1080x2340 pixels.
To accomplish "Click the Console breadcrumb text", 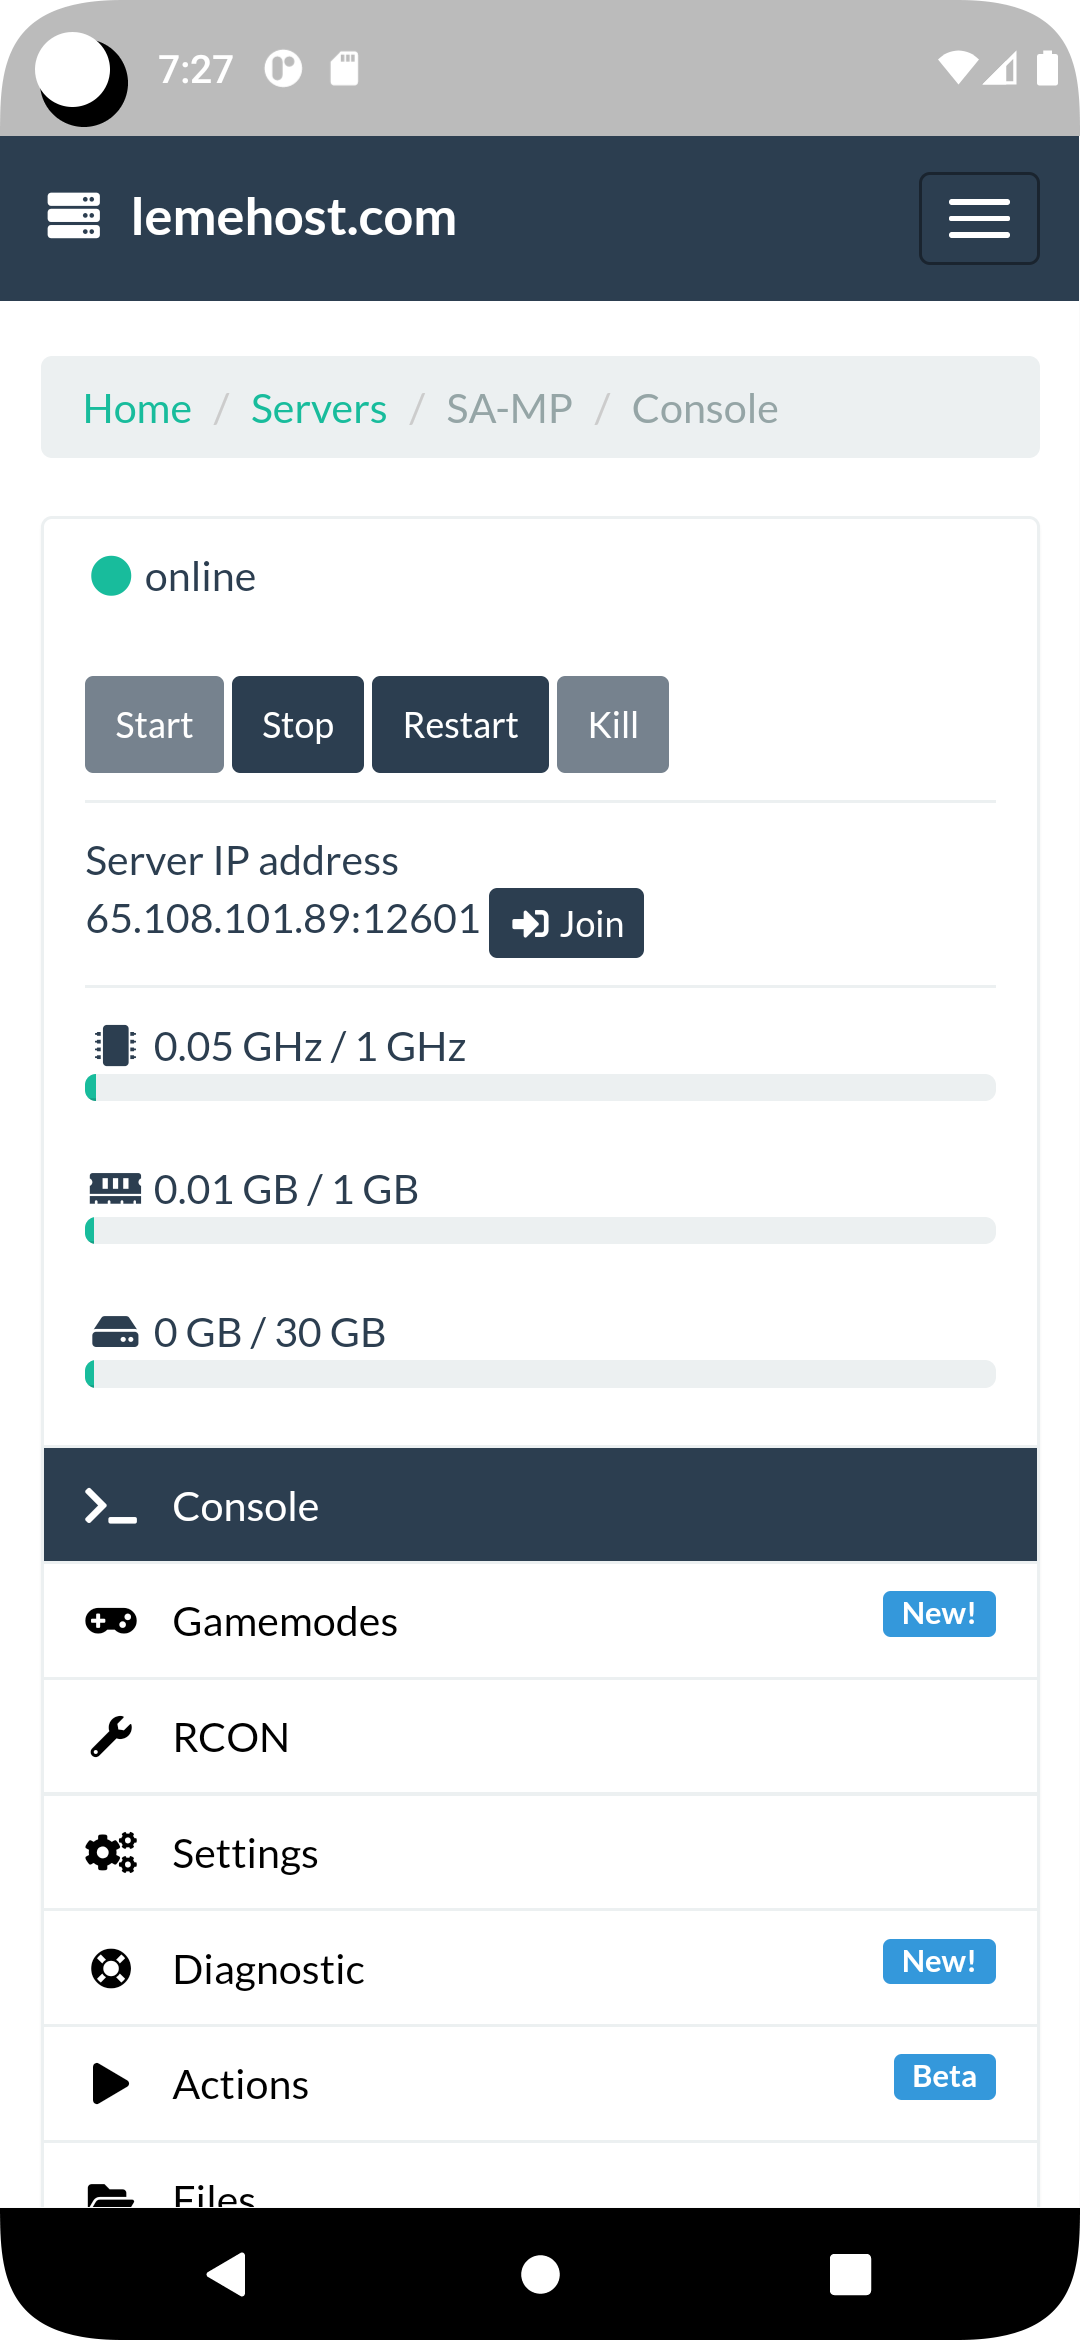I will tap(705, 408).
